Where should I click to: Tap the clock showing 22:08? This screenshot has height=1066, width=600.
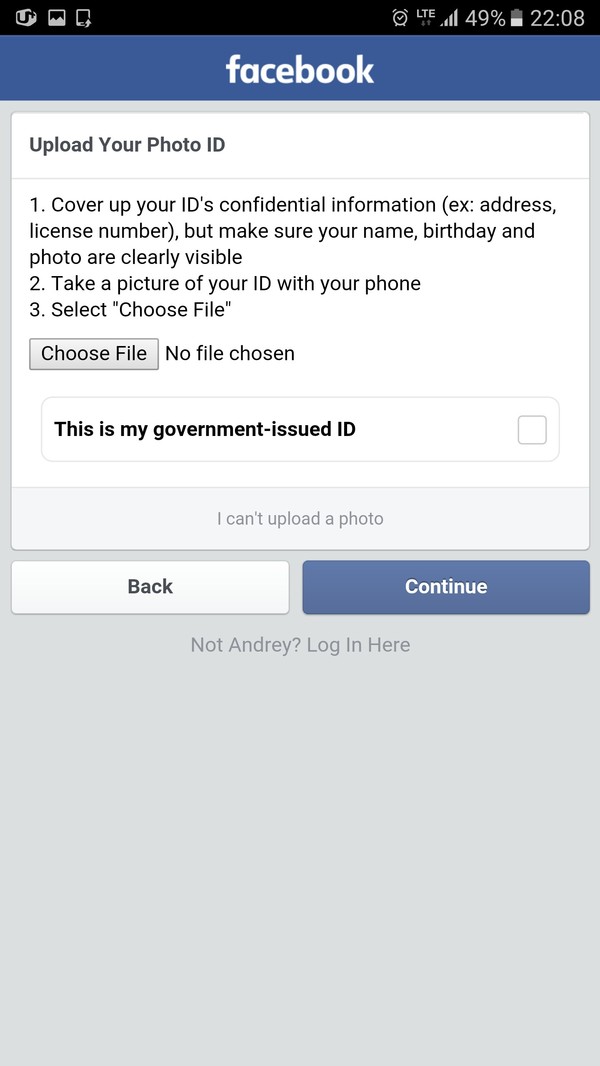point(558,17)
